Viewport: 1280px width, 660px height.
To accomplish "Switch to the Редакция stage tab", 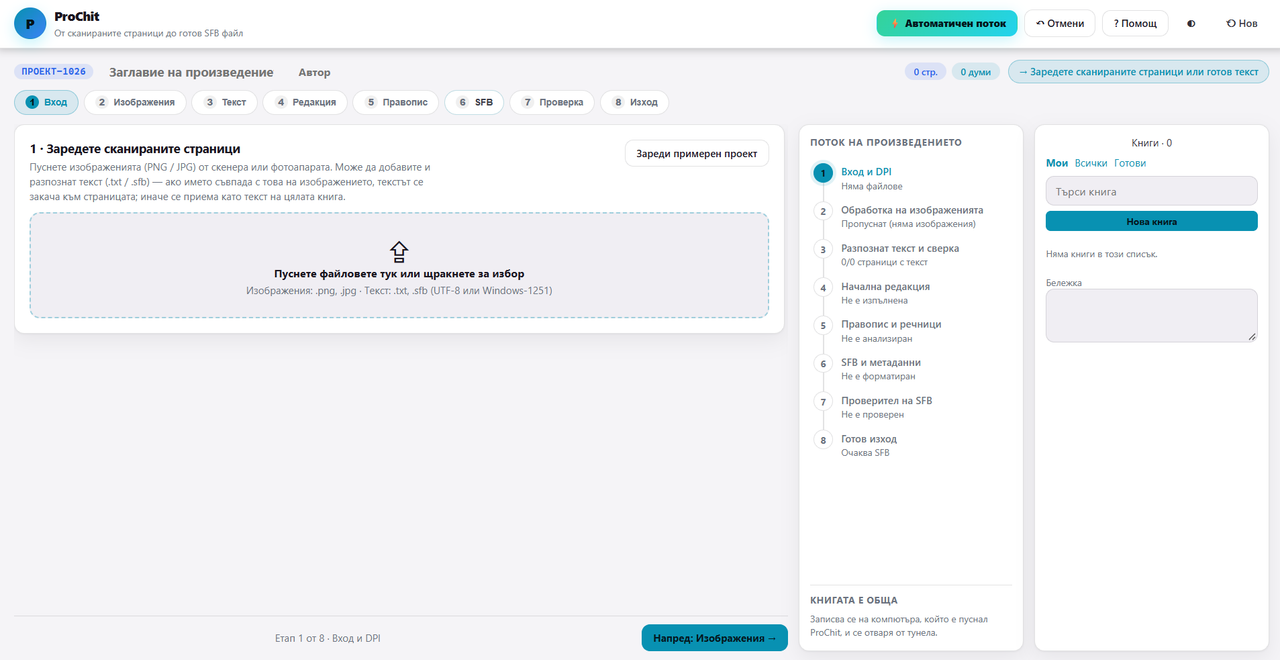I will [x=306, y=102].
